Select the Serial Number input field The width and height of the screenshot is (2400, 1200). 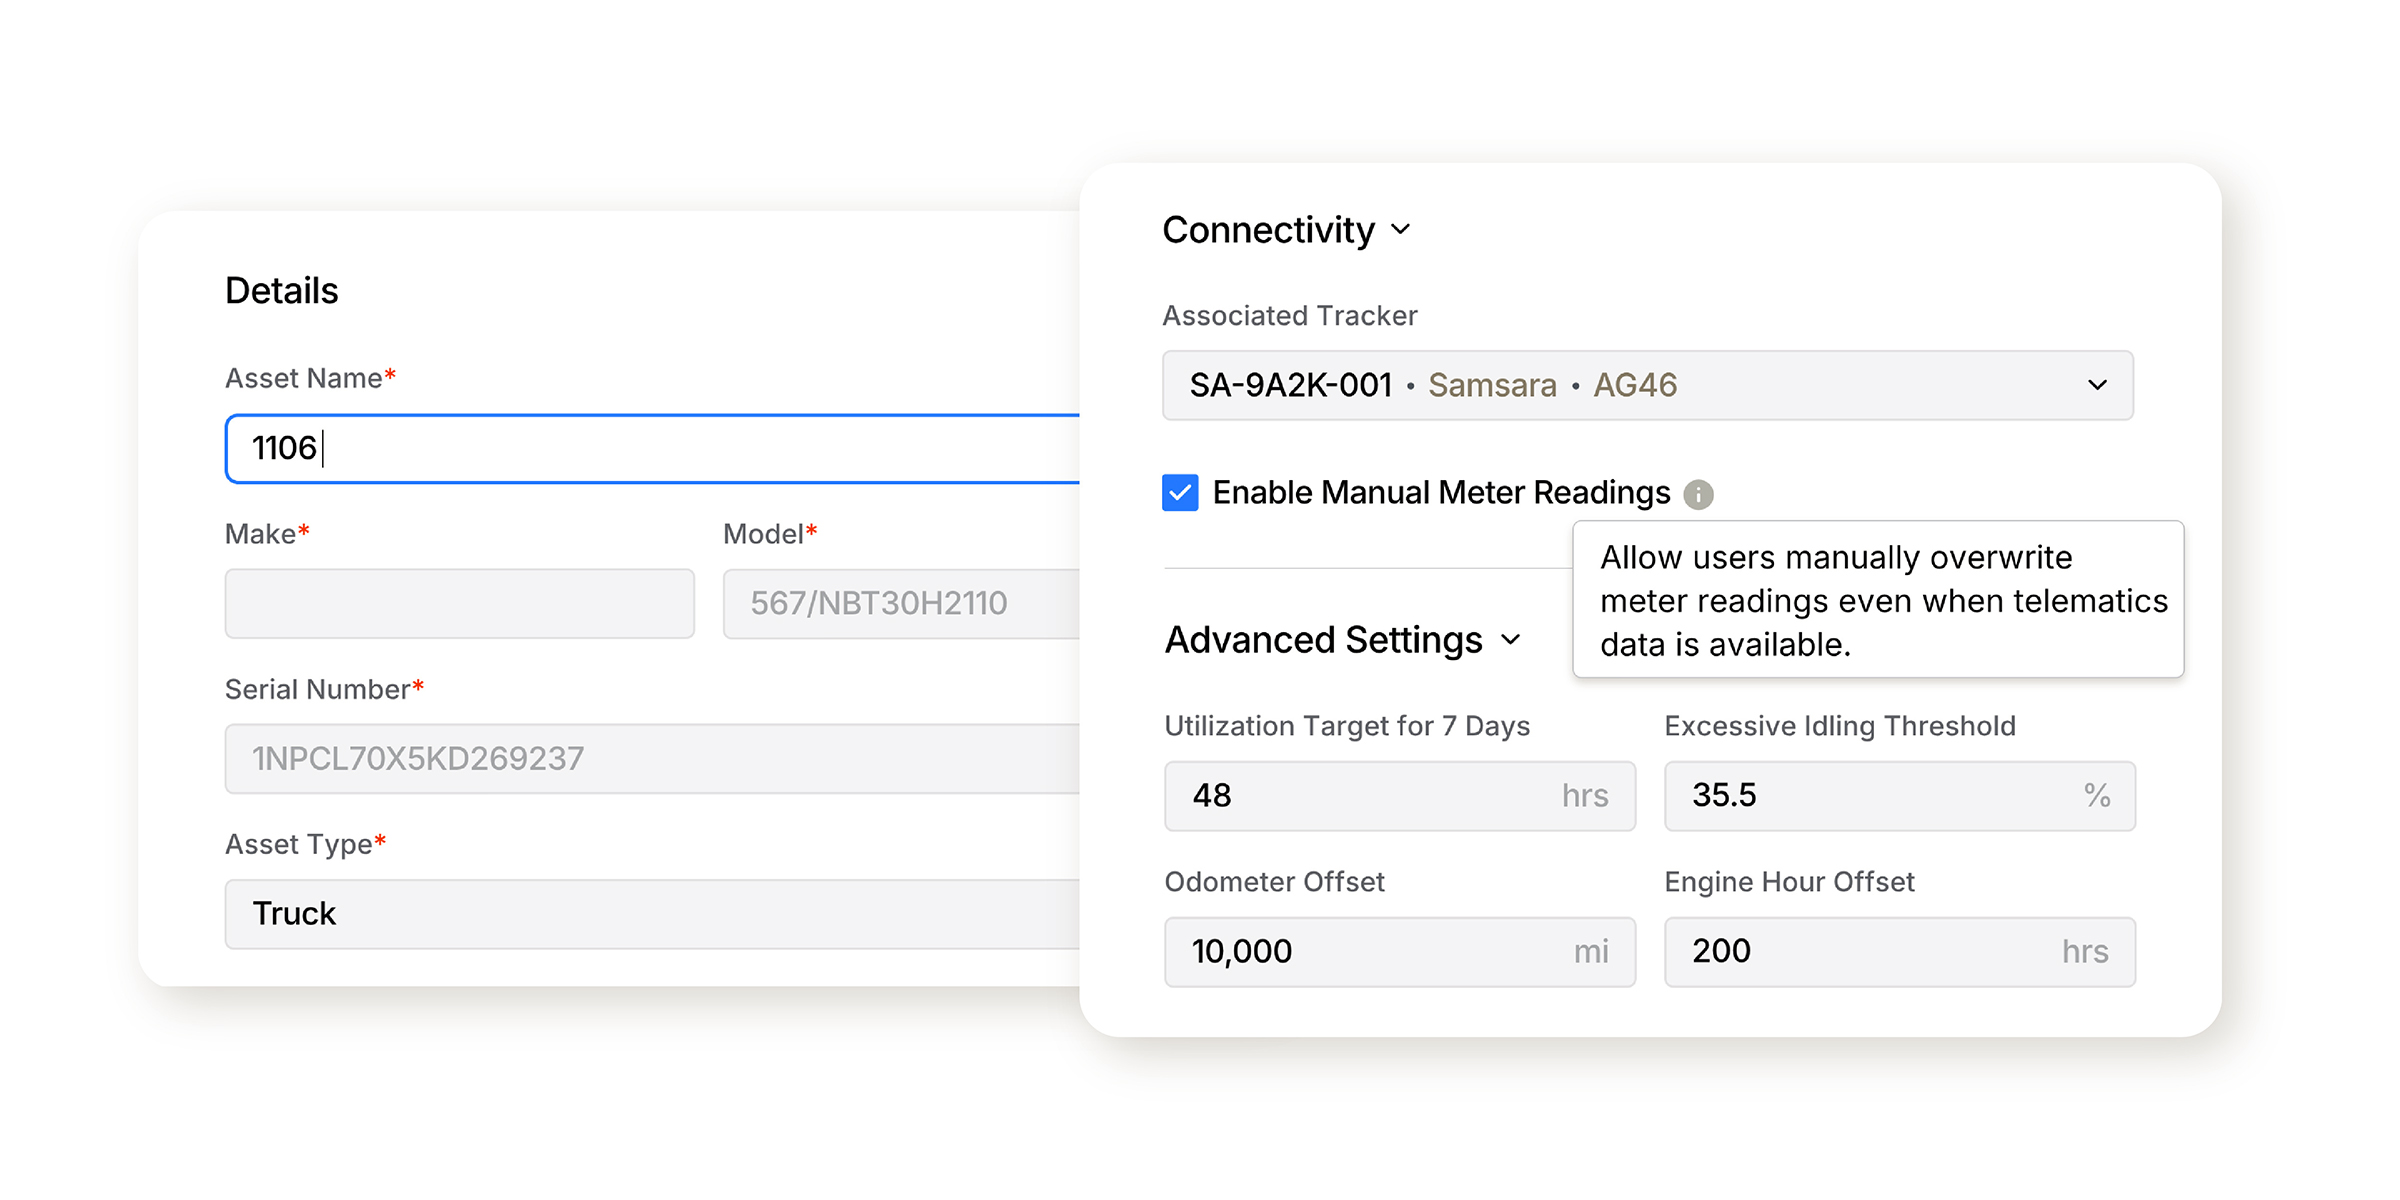point(650,759)
